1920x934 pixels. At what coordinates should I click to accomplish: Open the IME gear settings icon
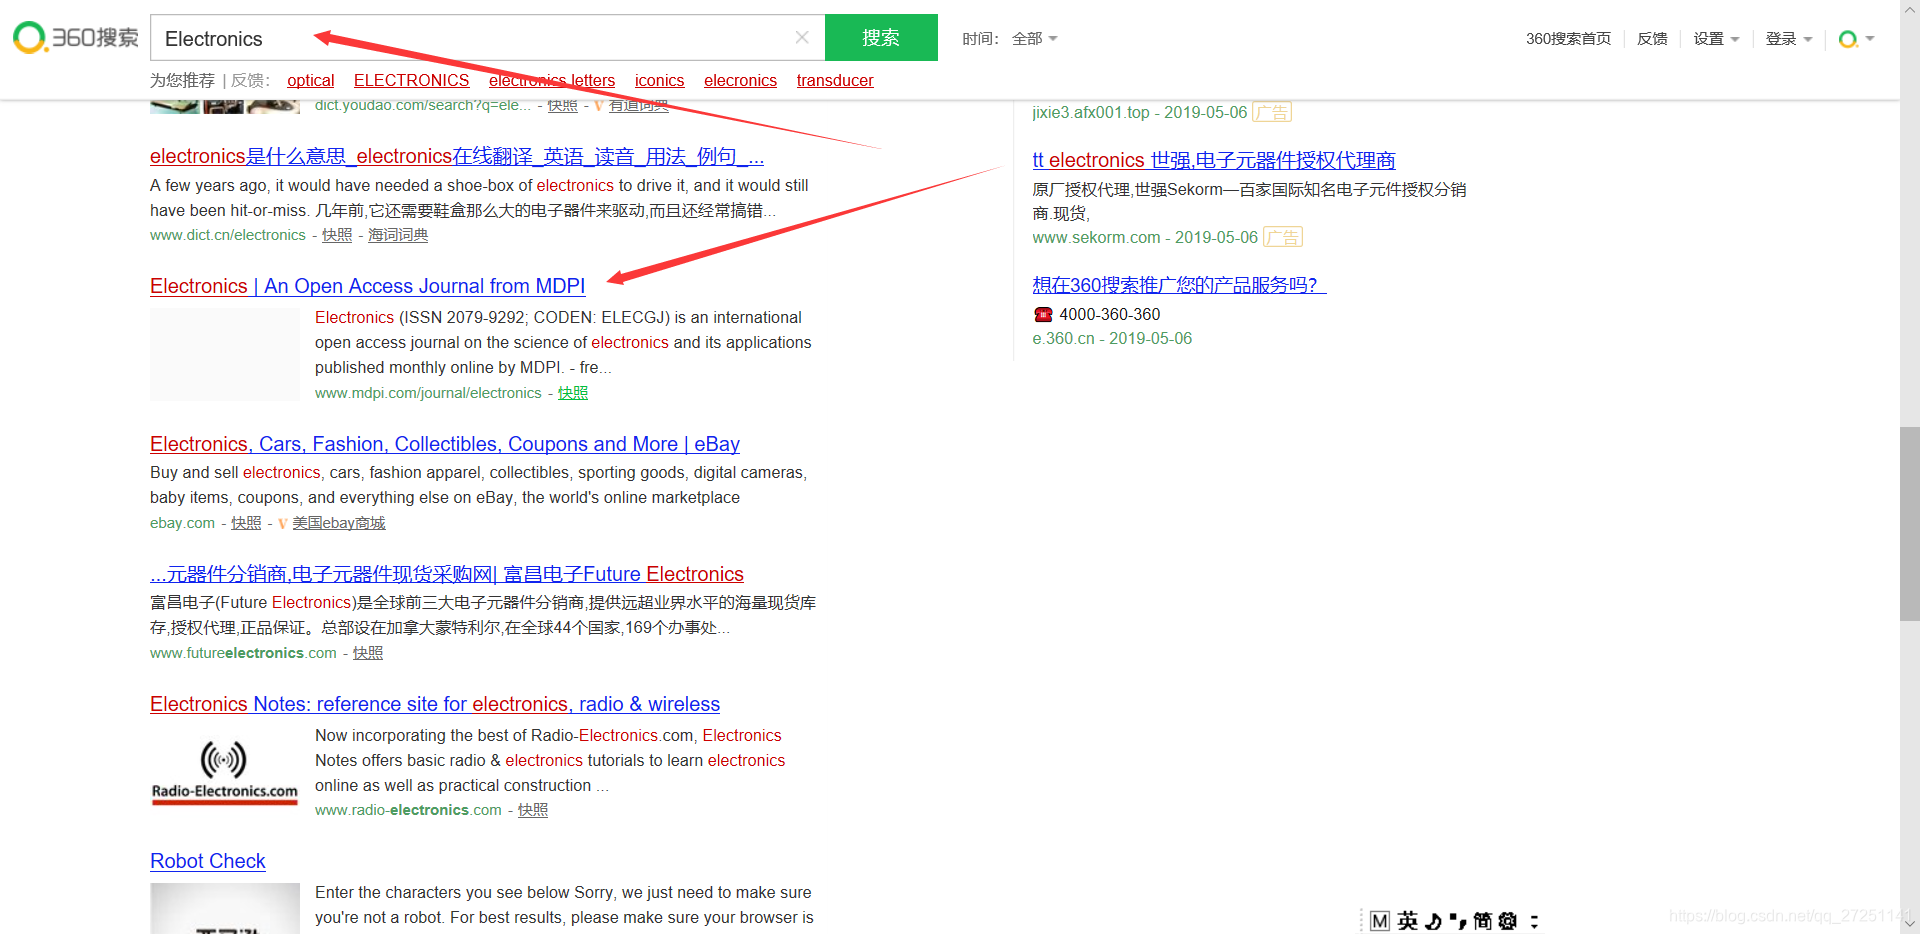[1508, 921]
